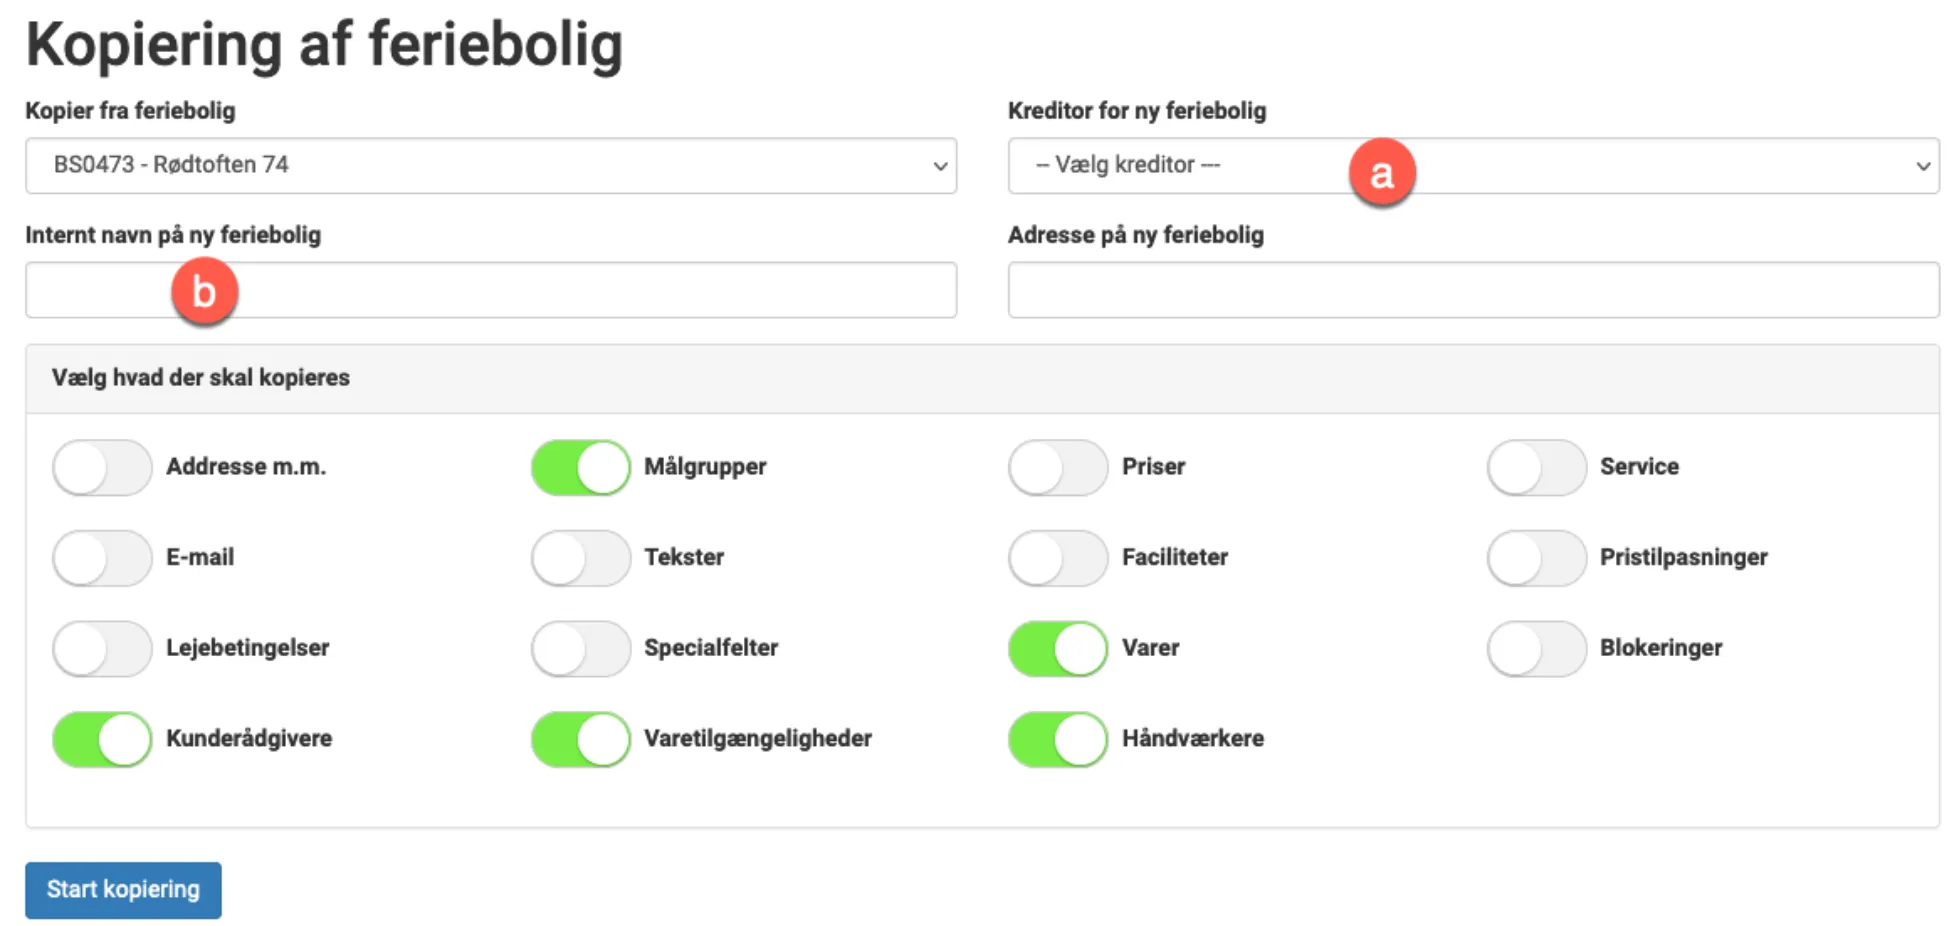Image resolution: width=1950 pixels, height=926 pixels.
Task: Enable the Specialfelter switch
Action: click(x=580, y=648)
